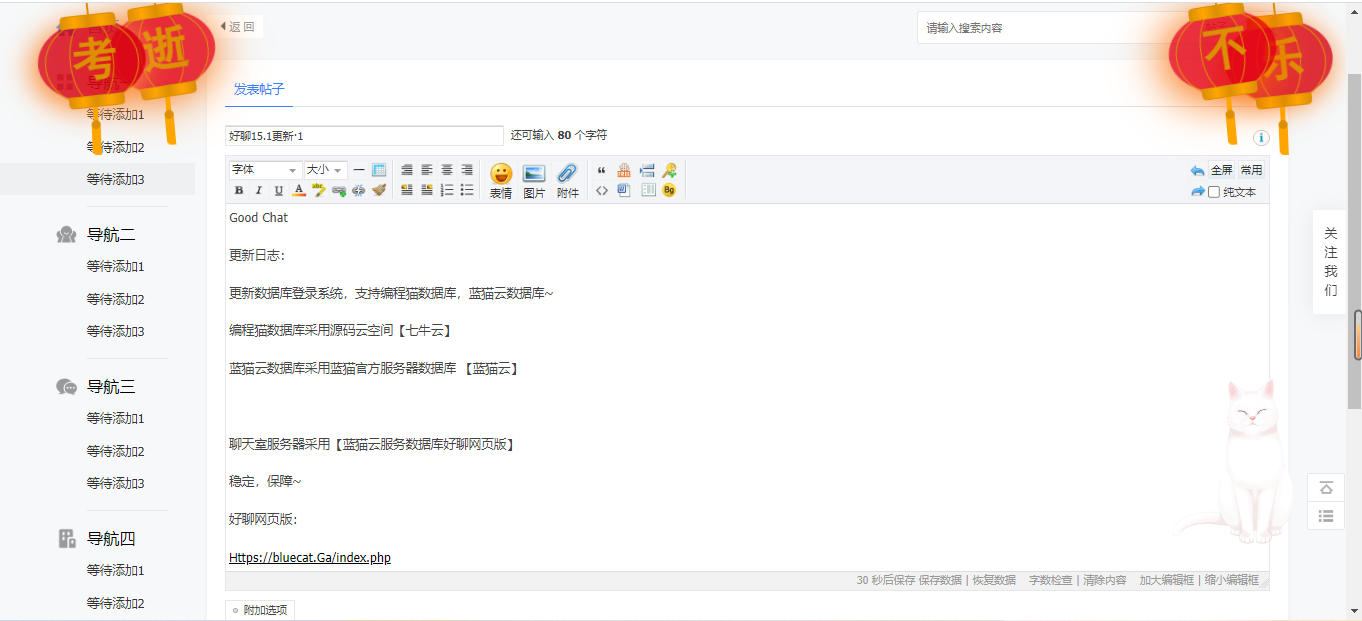
Task: Click the back-to-top arrow button
Action: click(x=1326, y=488)
